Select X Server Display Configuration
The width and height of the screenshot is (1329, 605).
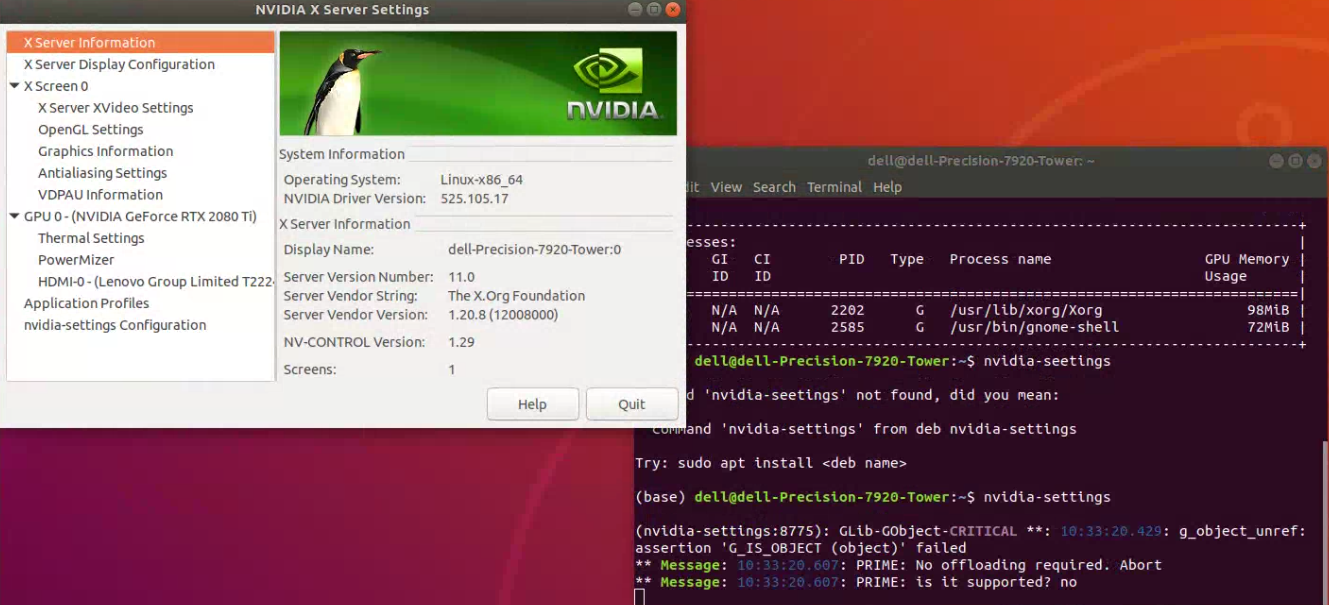(119, 64)
